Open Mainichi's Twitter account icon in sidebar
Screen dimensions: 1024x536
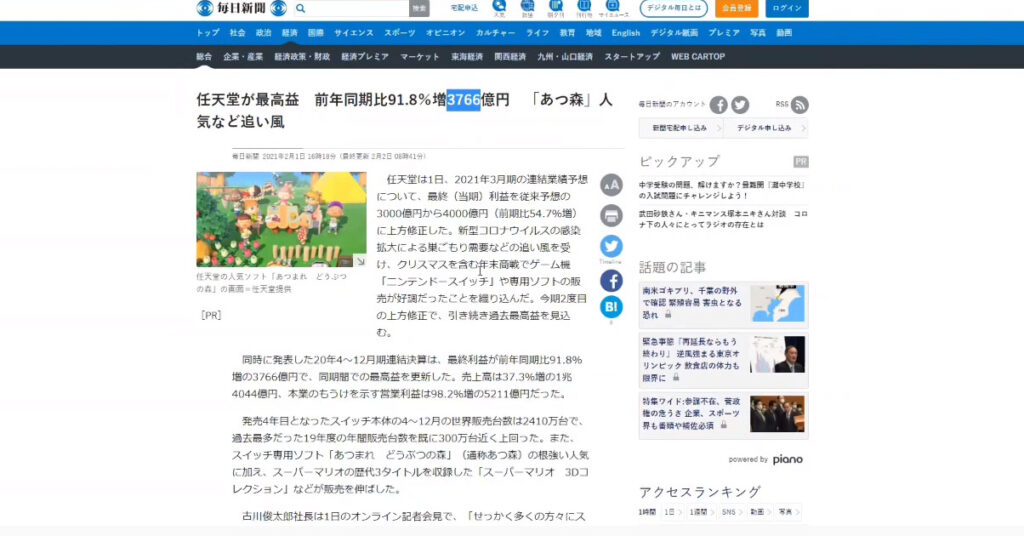coord(740,104)
